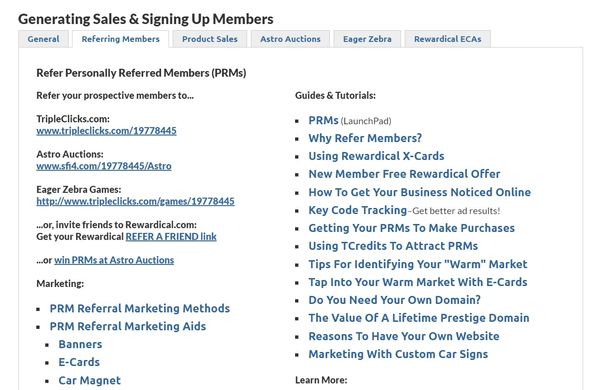Image resolution: width=600 pixels, height=390 pixels.
Task: Open the www.sfi4.com/19778445/Astro link
Action: point(104,166)
